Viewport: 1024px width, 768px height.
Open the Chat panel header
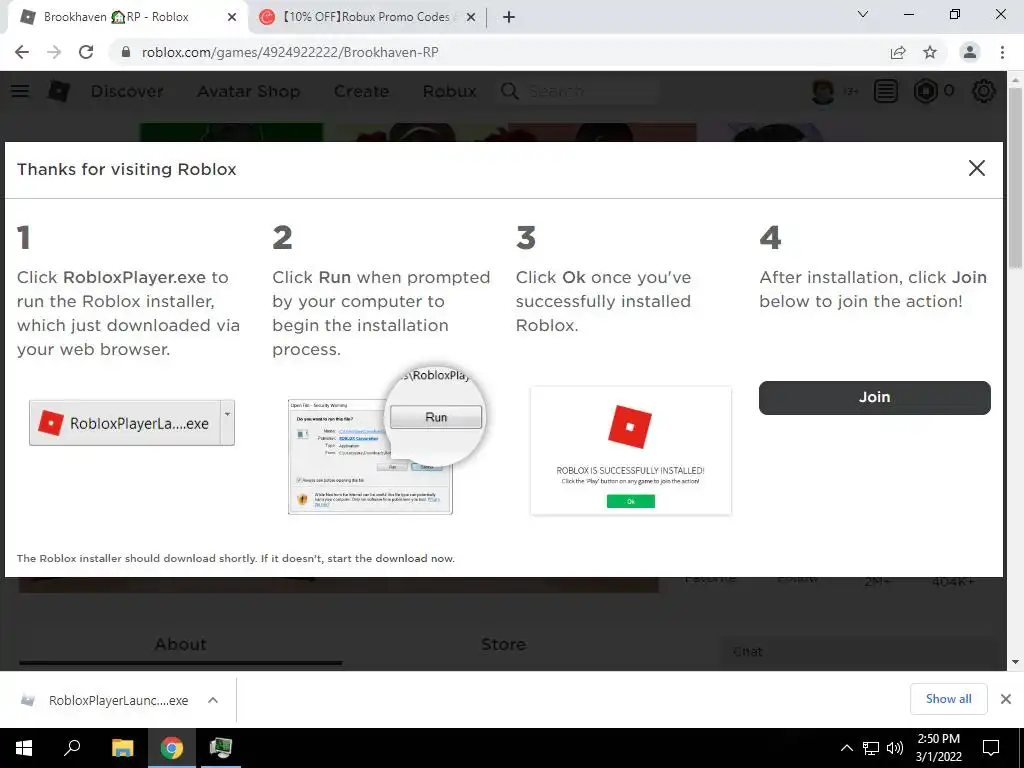pyautogui.click(x=862, y=652)
